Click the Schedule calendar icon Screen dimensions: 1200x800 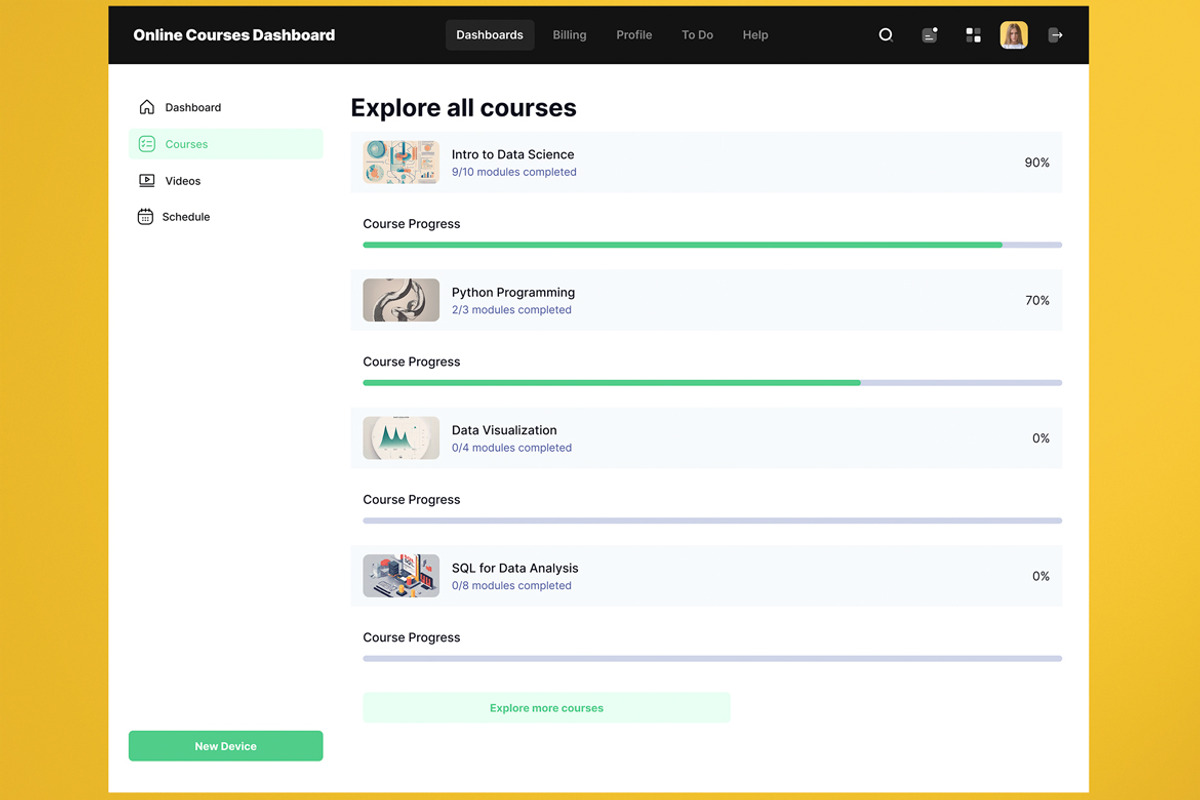point(145,217)
